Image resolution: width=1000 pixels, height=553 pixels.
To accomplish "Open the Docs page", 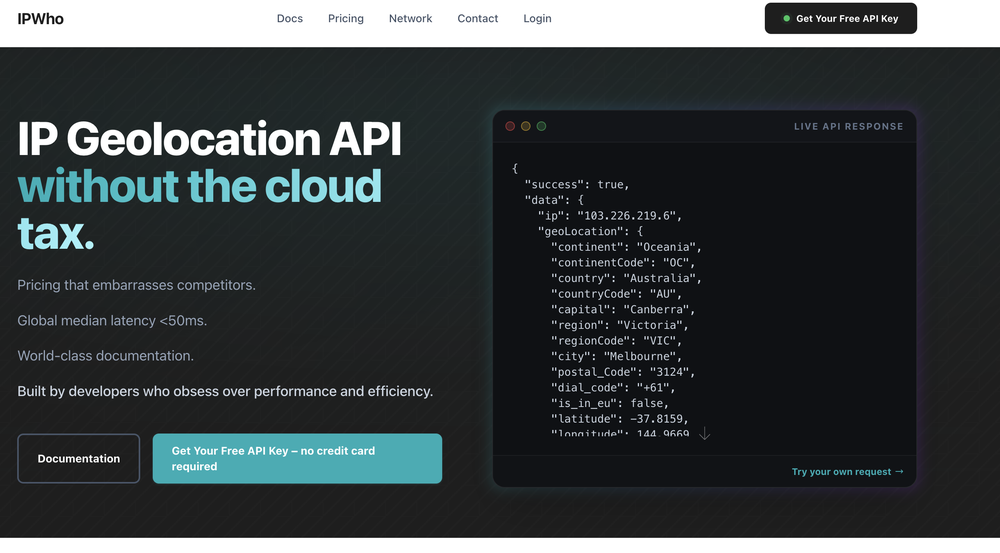I will point(290,18).
